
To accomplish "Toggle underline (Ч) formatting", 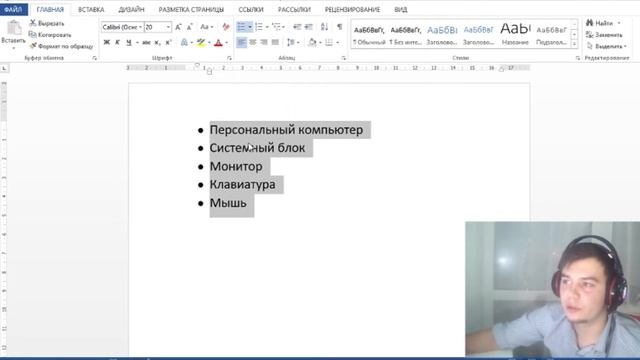I will pos(129,42).
